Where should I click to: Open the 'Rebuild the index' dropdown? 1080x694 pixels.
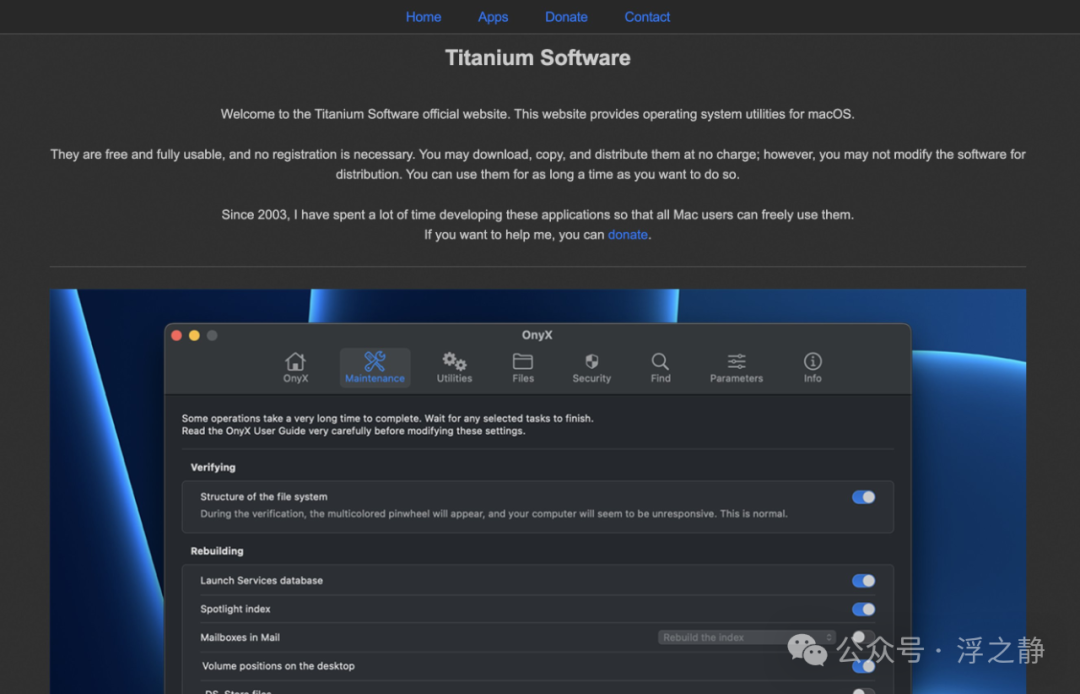(747, 638)
